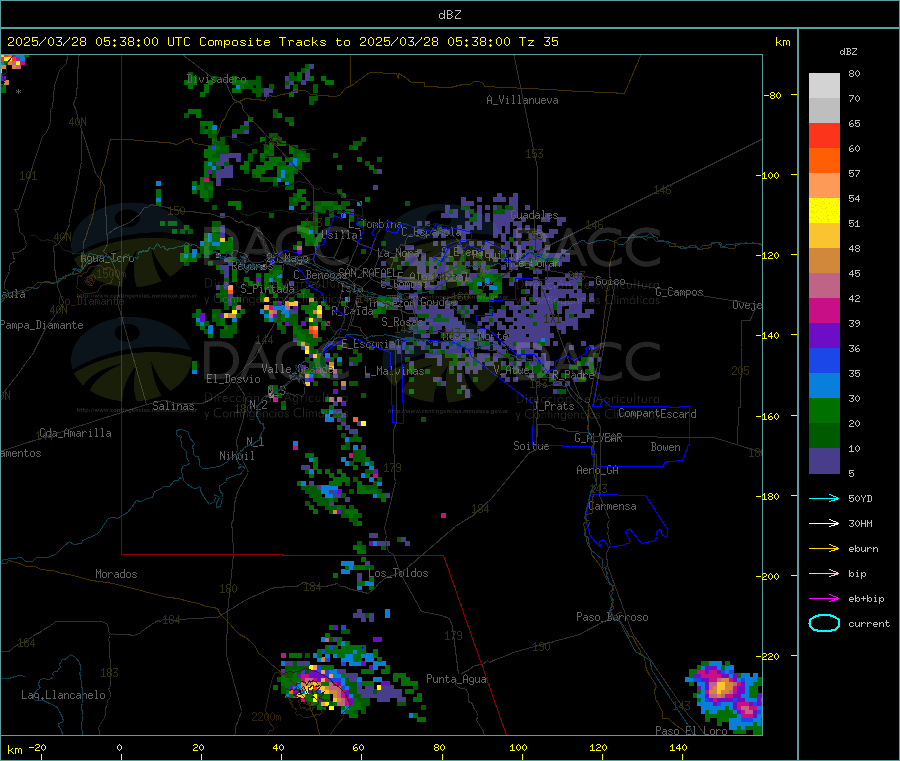Click the storm cell near Paso_El_Loro

725,696
